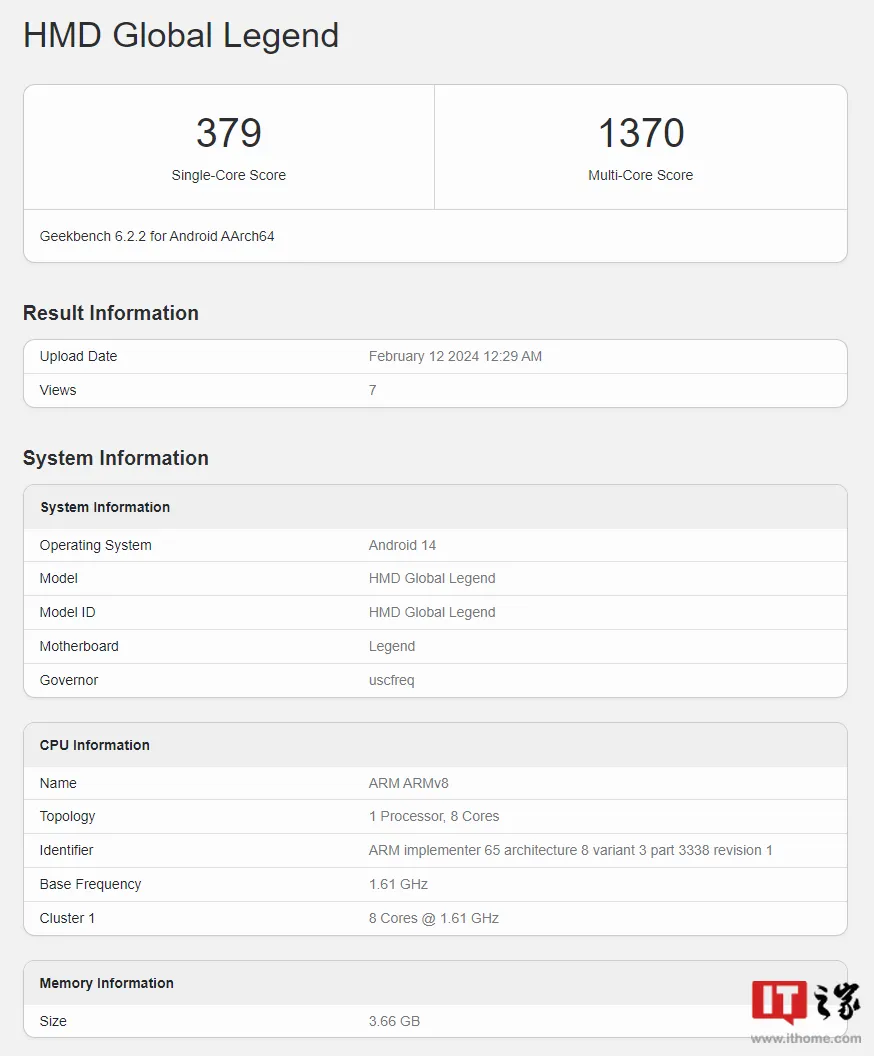Click Geekbench 6.2.2 for Android AArch64 text
Image resolution: width=874 pixels, height=1056 pixels.
tap(157, 236)
